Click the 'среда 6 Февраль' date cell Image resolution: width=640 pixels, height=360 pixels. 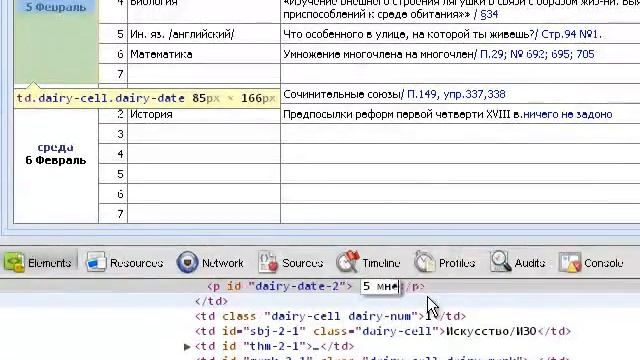(56, 154)
